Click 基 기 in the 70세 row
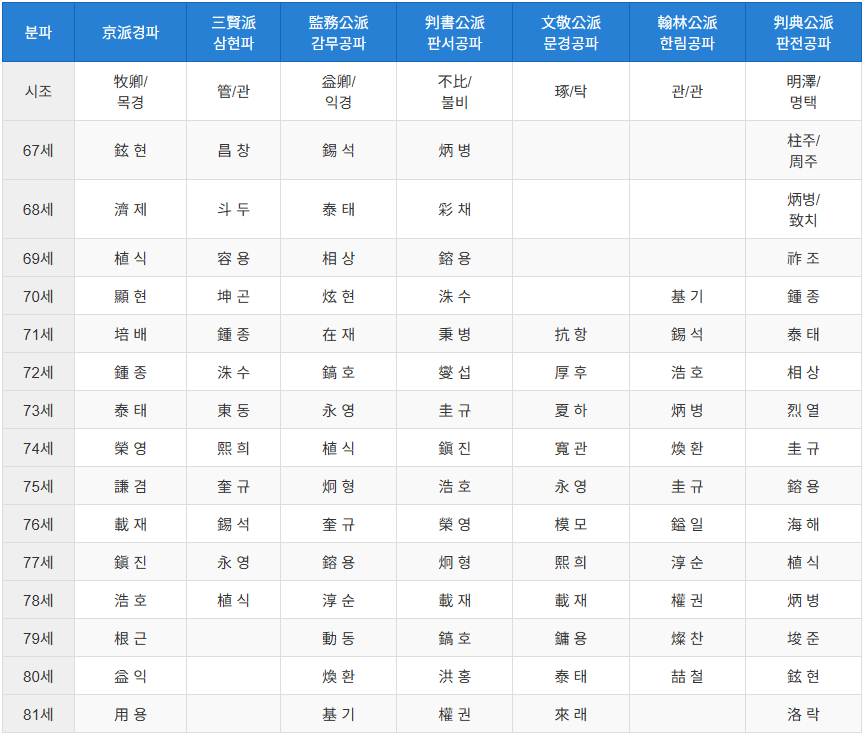 click(687, 296)
